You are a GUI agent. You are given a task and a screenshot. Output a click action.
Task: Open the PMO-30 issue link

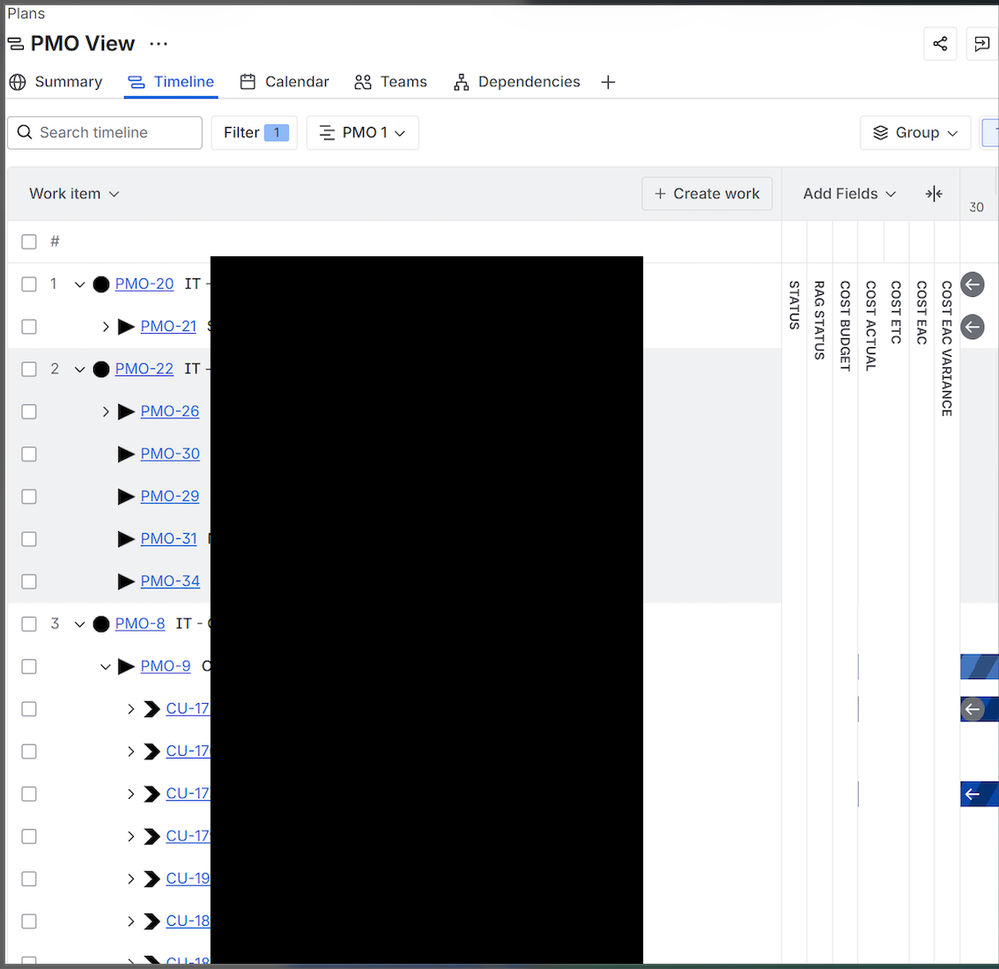click(x=170, y=454)
